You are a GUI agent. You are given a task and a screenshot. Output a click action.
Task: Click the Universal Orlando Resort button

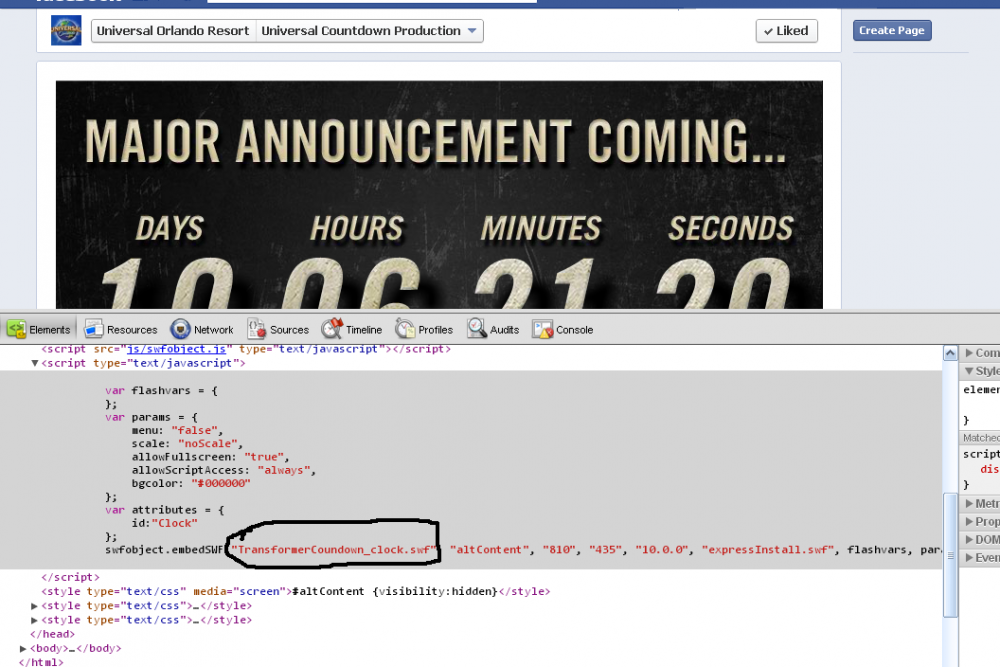[173, 31]
